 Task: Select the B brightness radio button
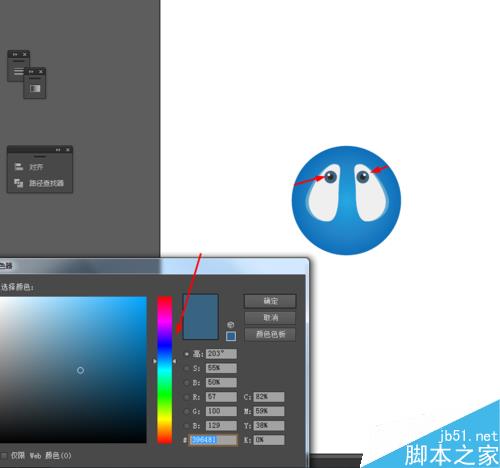pos(187,383)
